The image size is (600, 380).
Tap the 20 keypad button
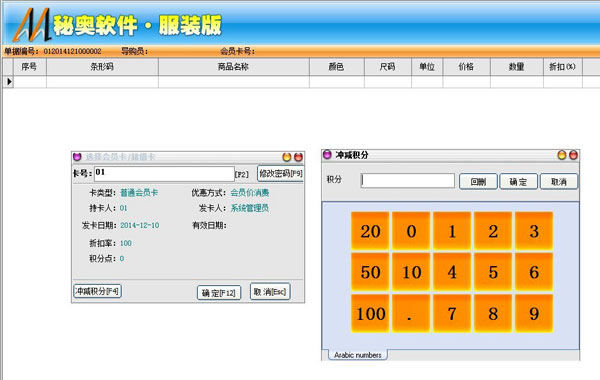click(370, 231)
